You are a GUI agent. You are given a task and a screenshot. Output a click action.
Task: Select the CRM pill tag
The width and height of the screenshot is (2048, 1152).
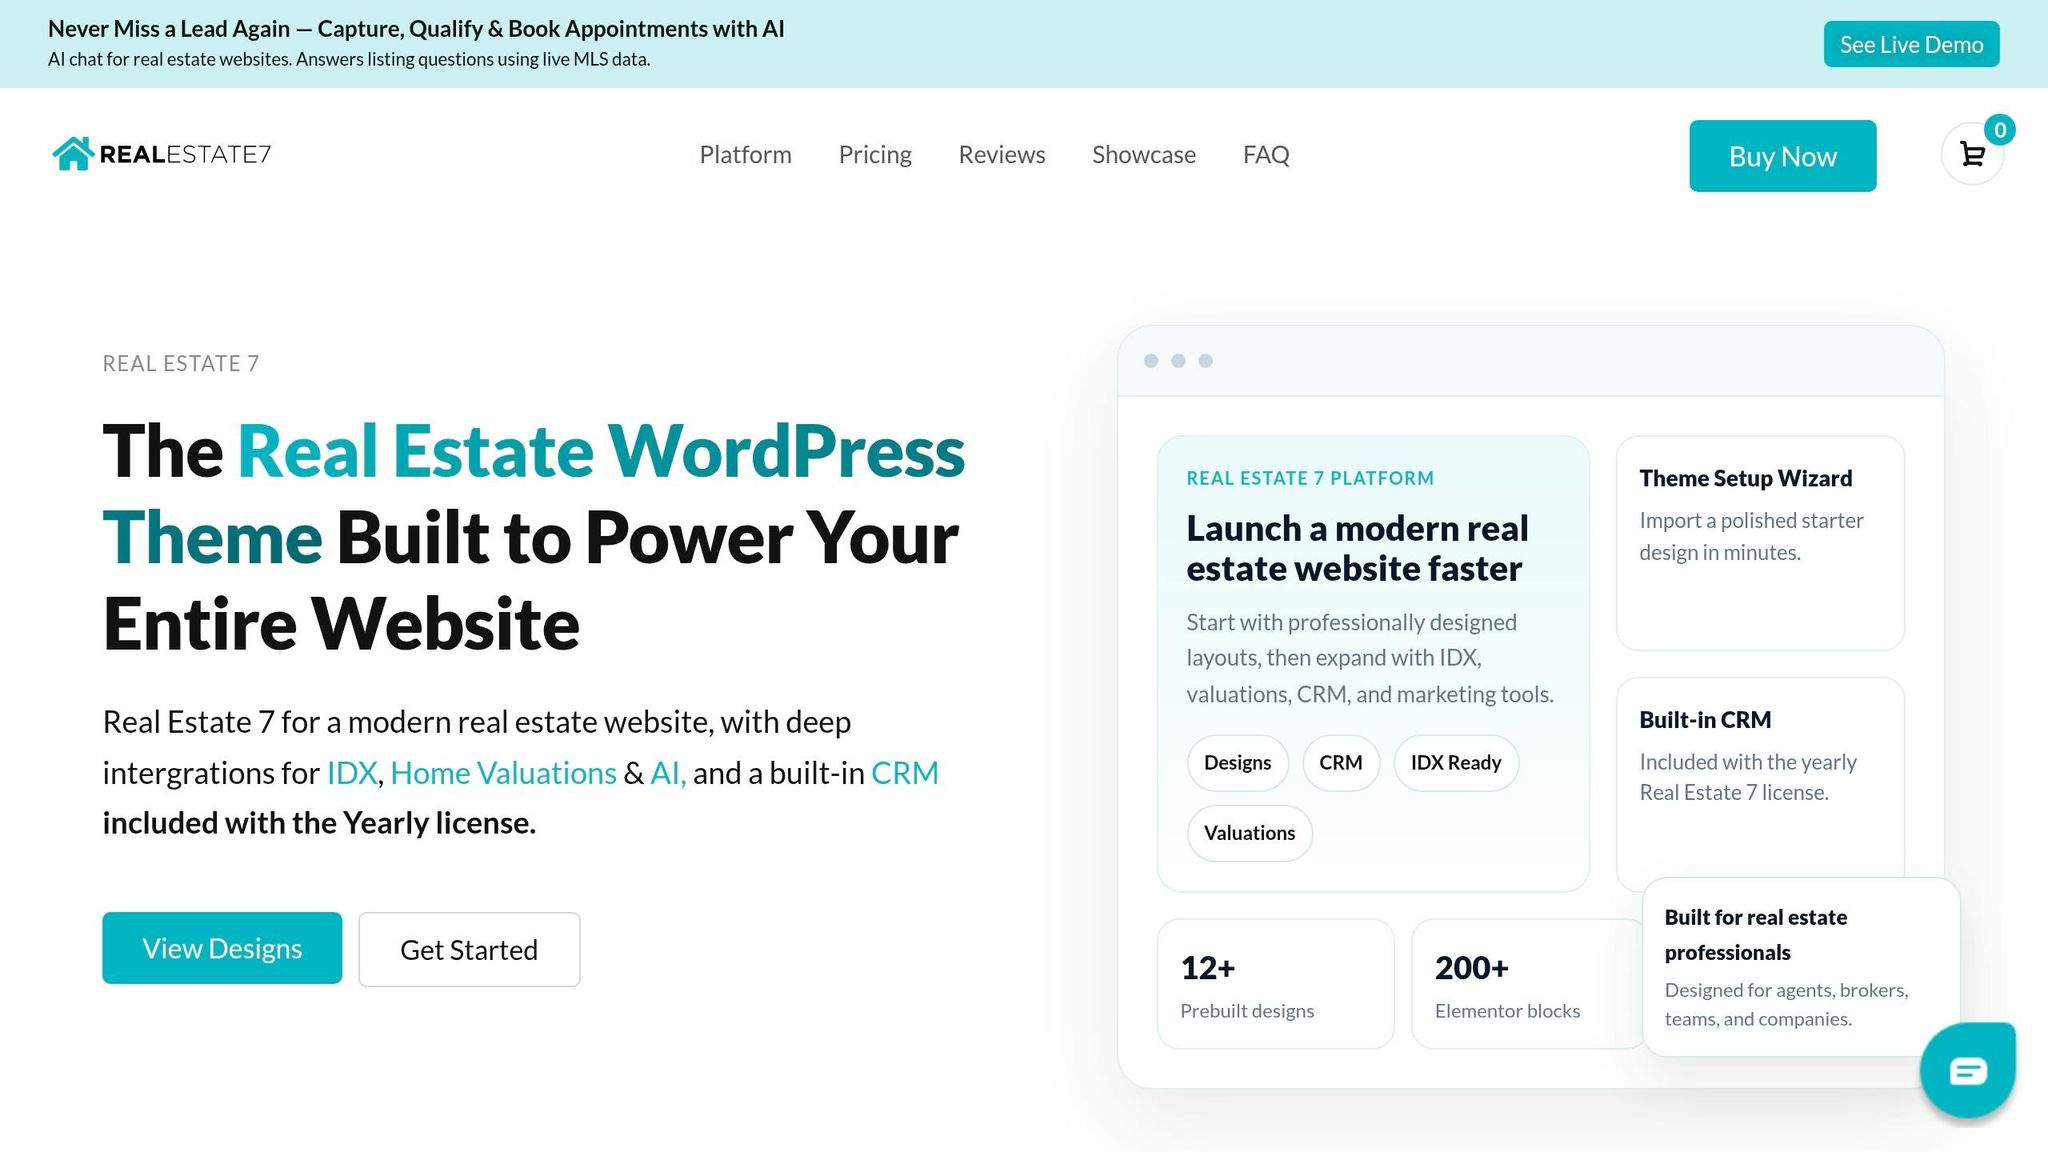click(1341, 763)
